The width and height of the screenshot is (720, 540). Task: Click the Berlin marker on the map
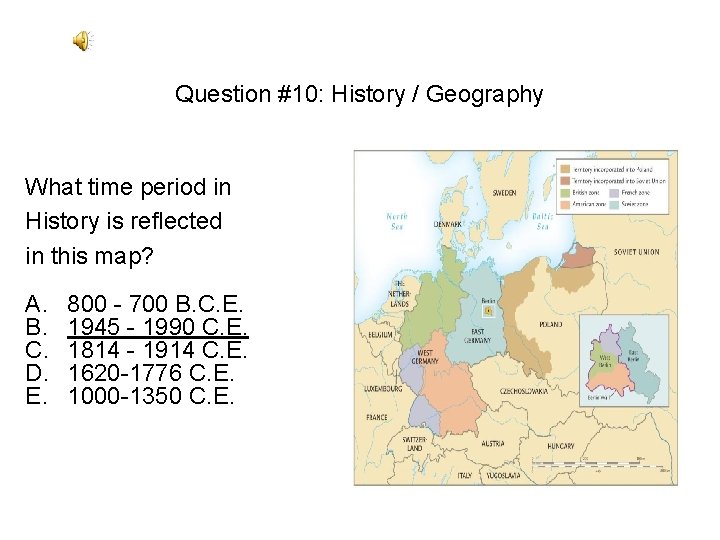tap(488, 311)
